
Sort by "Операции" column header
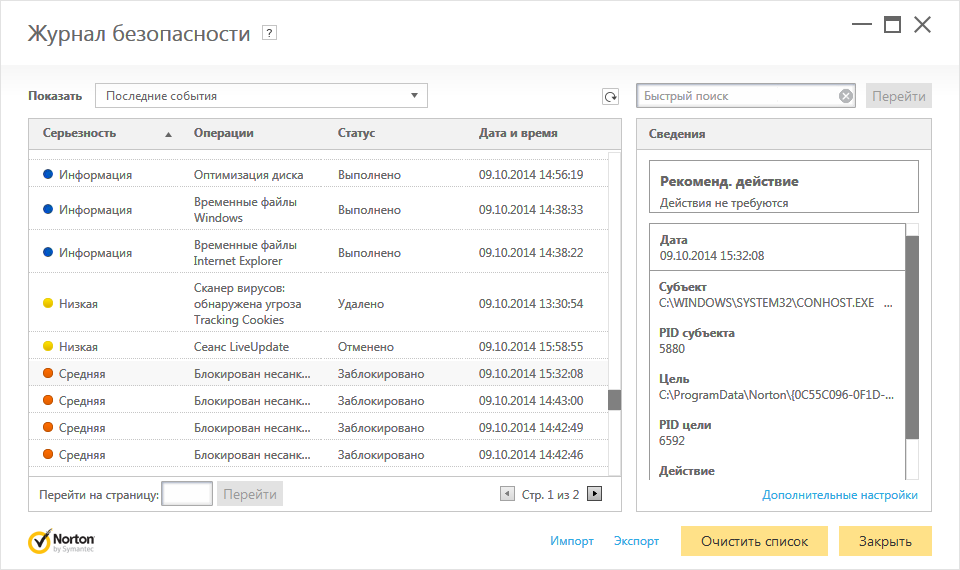click(223, 133)
